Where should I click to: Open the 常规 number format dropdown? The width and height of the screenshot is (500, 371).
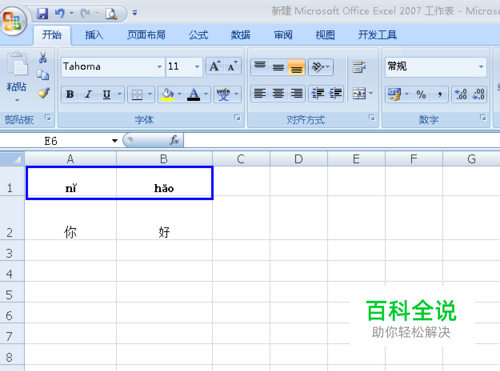coord(481,67)
